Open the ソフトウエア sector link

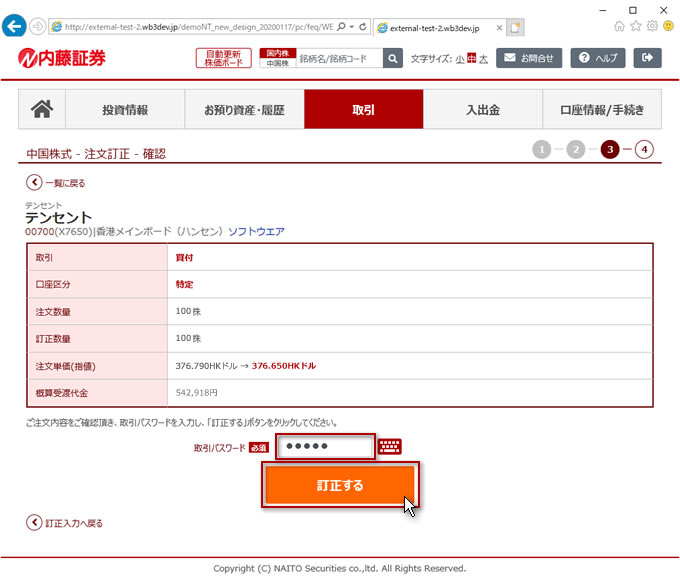256,231
